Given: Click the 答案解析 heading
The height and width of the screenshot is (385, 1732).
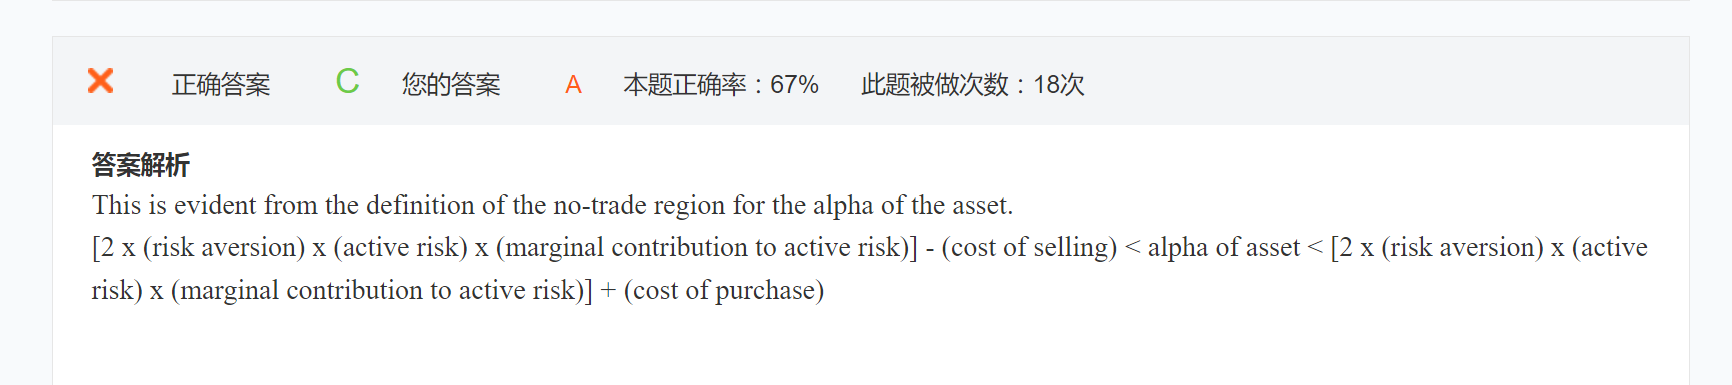Looking at the screenshot, I should point(140,164).
